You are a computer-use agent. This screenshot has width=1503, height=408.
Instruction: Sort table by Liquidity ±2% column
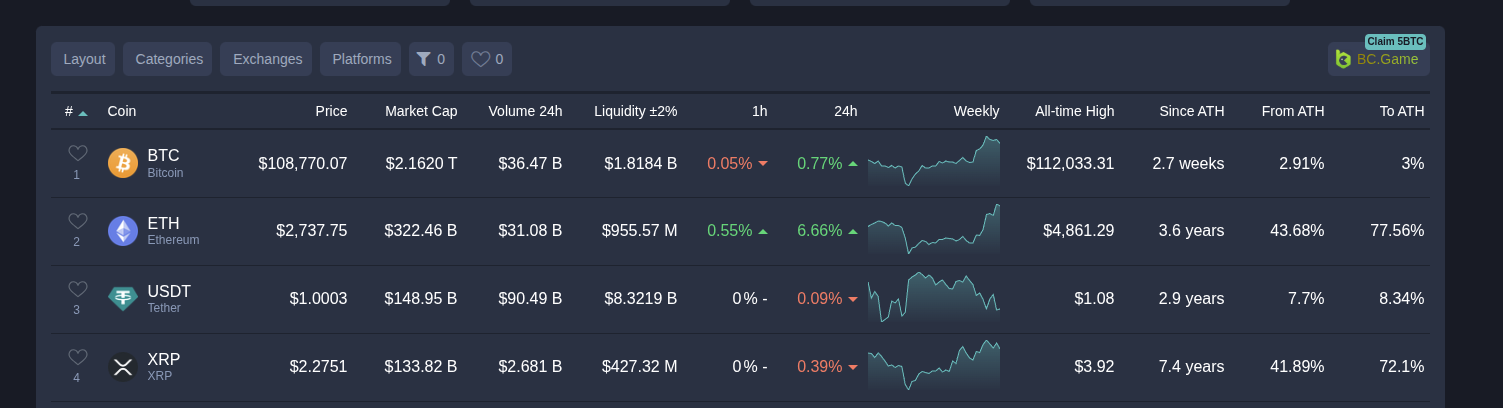tap(635, 111)
